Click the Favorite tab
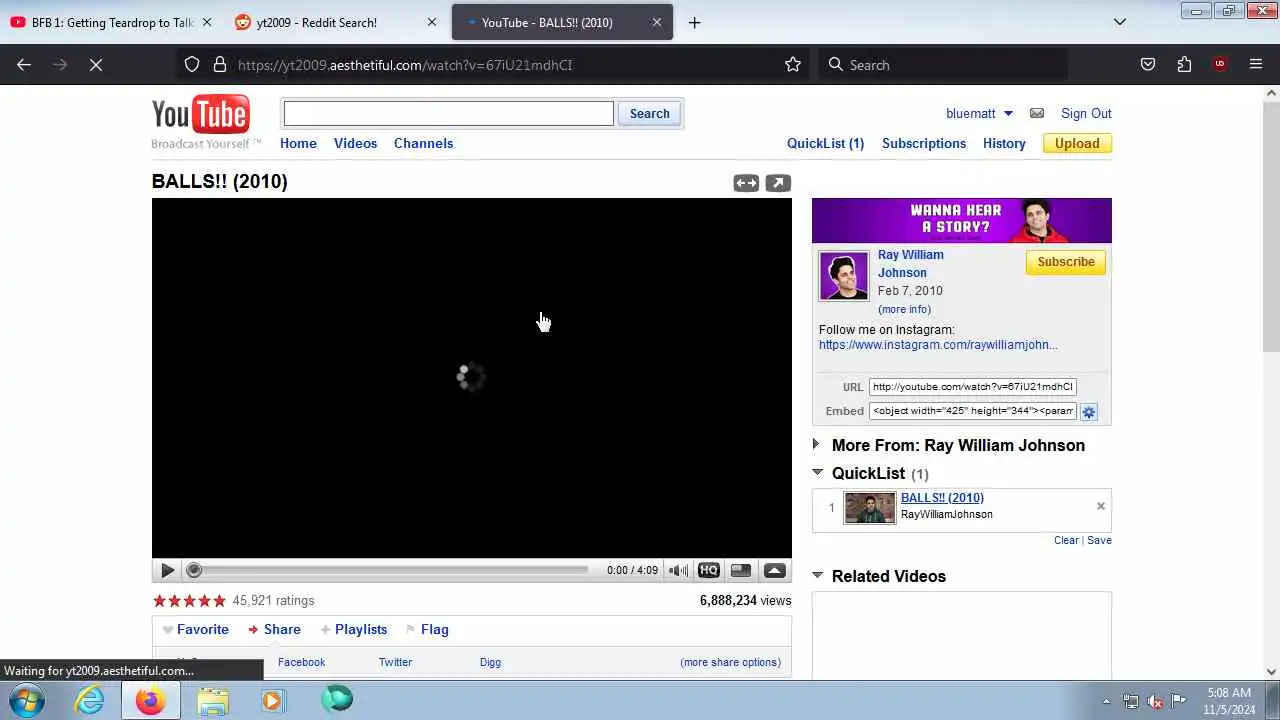1280x720 pixels. 196,629
